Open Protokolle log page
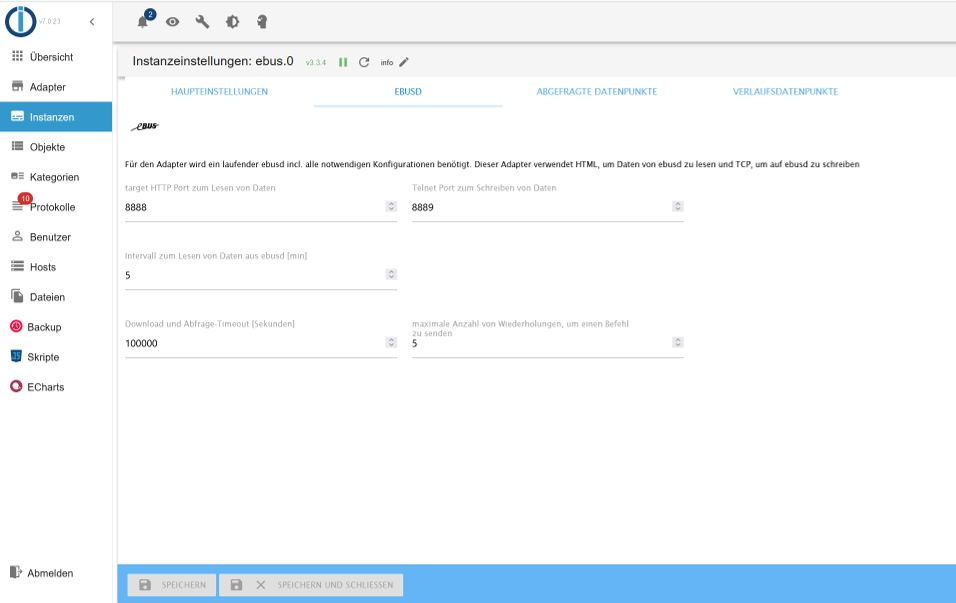The width and height of the screenshot is (956, 603). click(56, 207)
